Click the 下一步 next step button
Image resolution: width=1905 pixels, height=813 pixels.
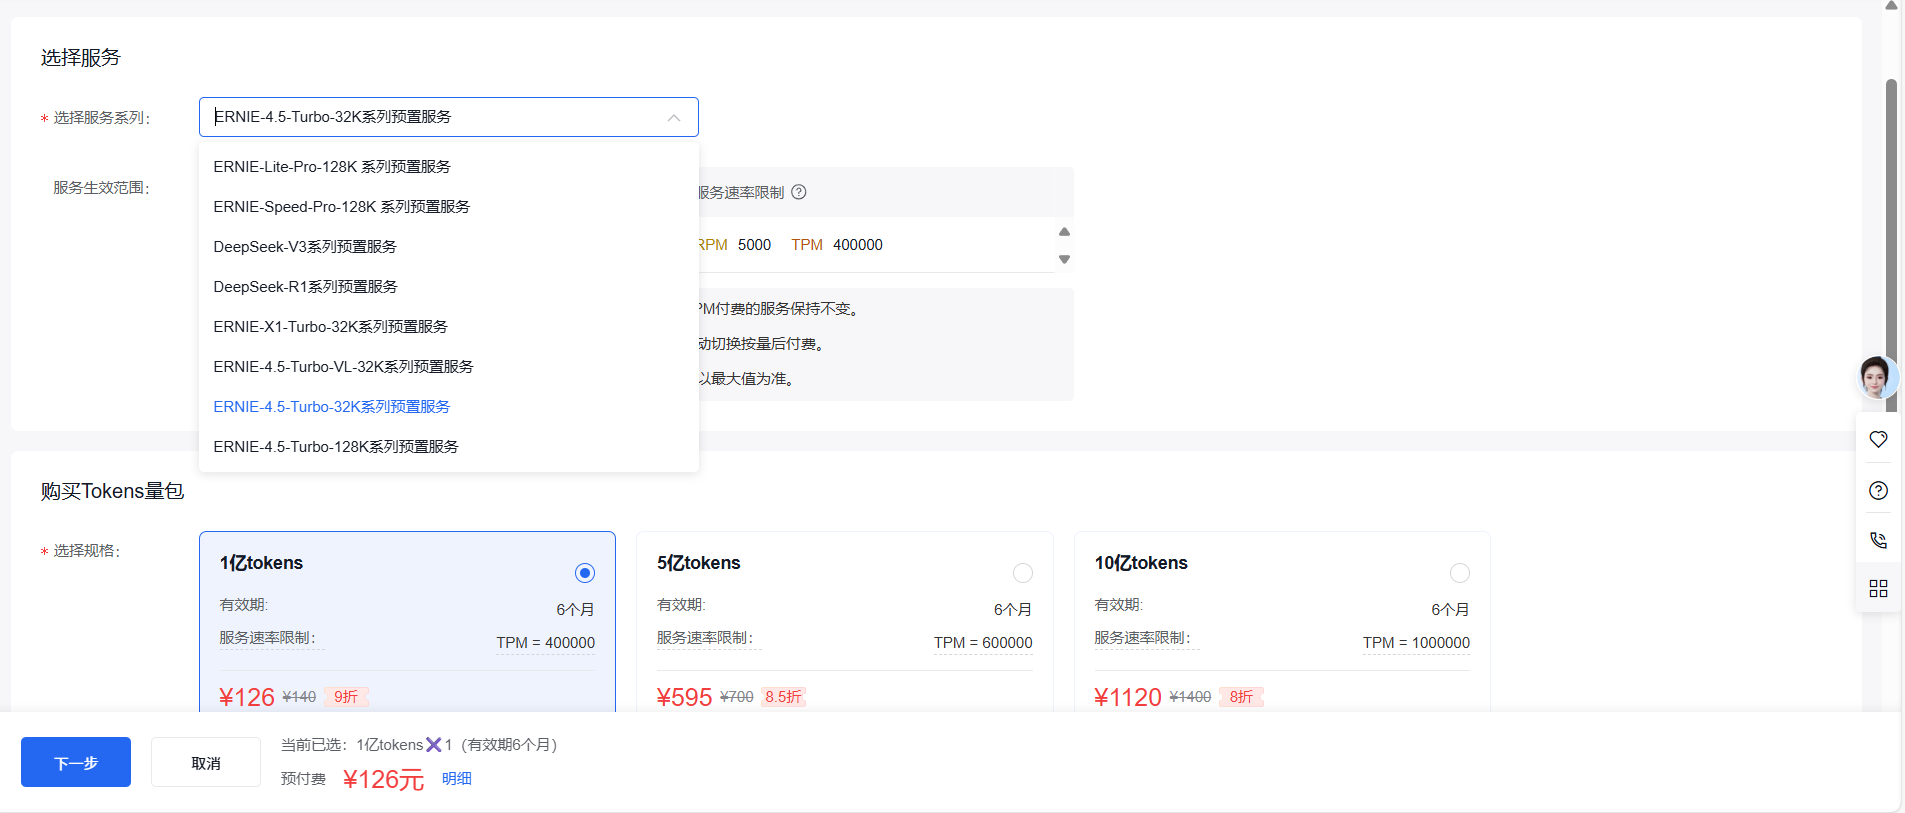tap(76, 763)
